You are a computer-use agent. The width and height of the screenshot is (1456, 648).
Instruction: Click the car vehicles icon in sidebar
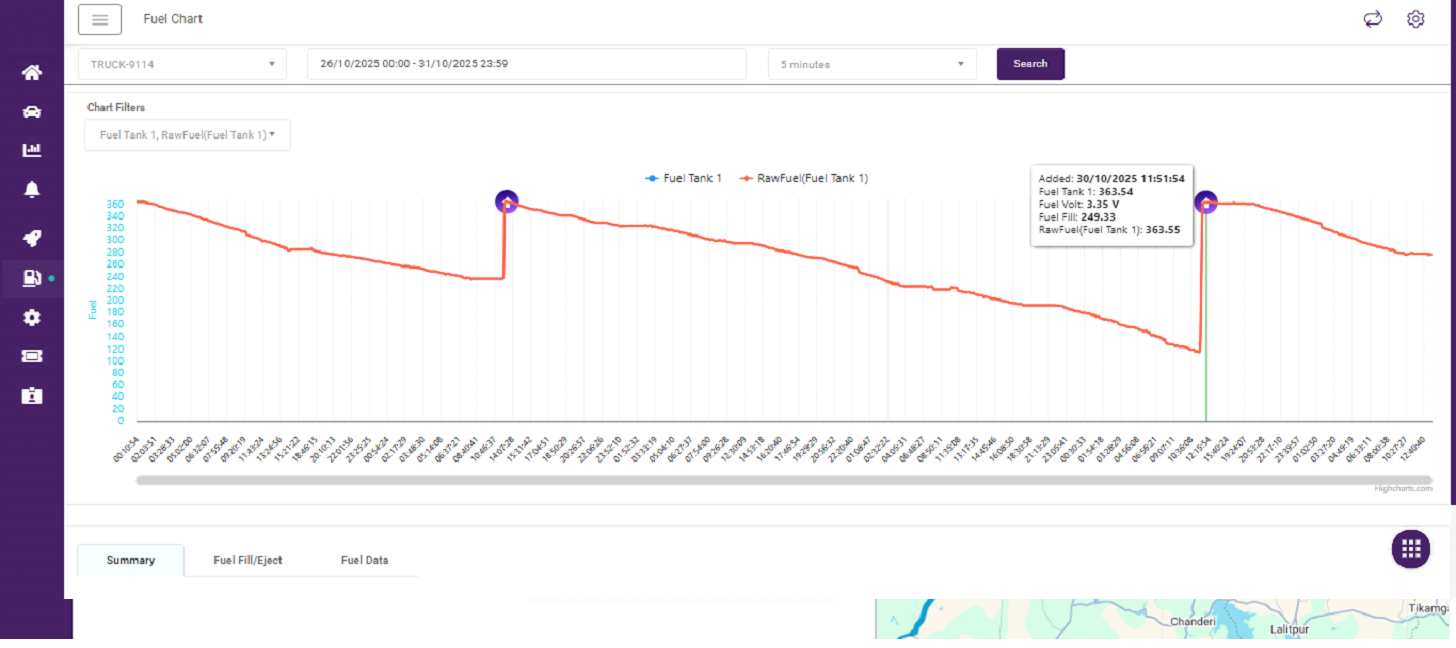(x=32, y=112)
